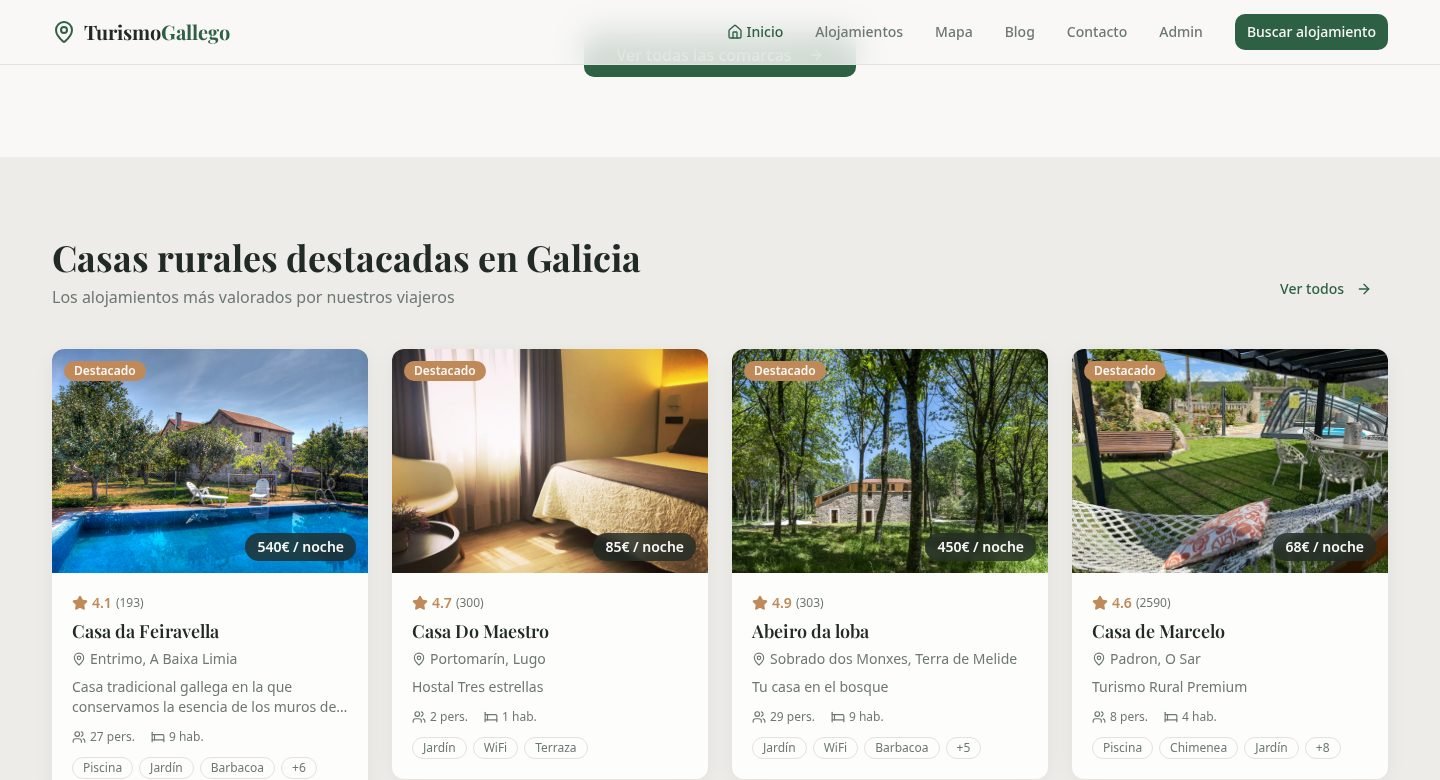The width and height of the screenshot is (1440, 780).
Task: Open the Casa Do Maestro listing title
Action: (480, 631)
